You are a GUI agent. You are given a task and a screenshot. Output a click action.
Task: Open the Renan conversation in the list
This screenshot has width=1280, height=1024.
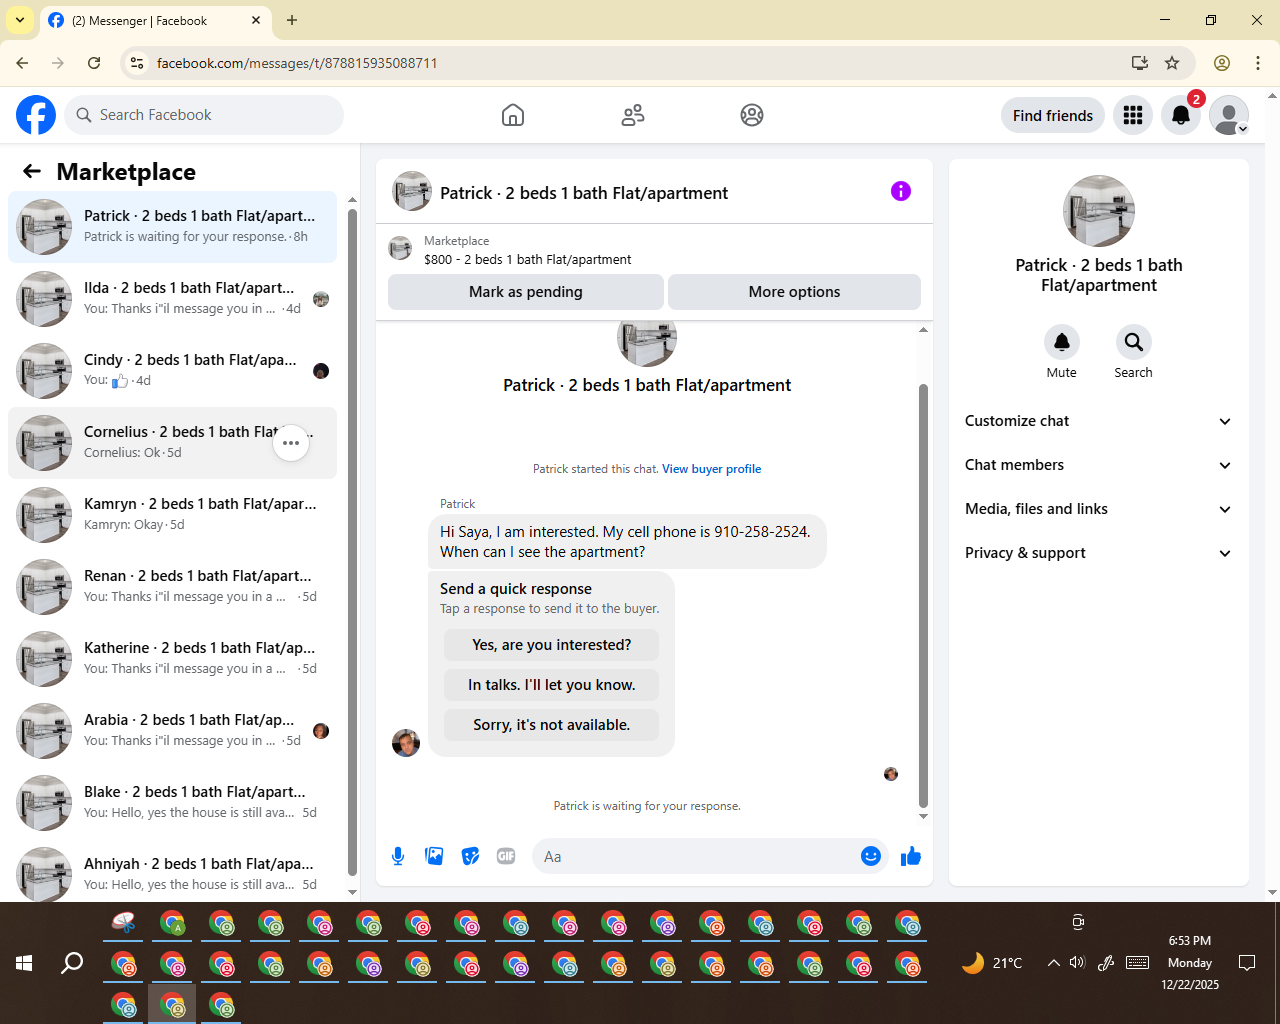172,587
